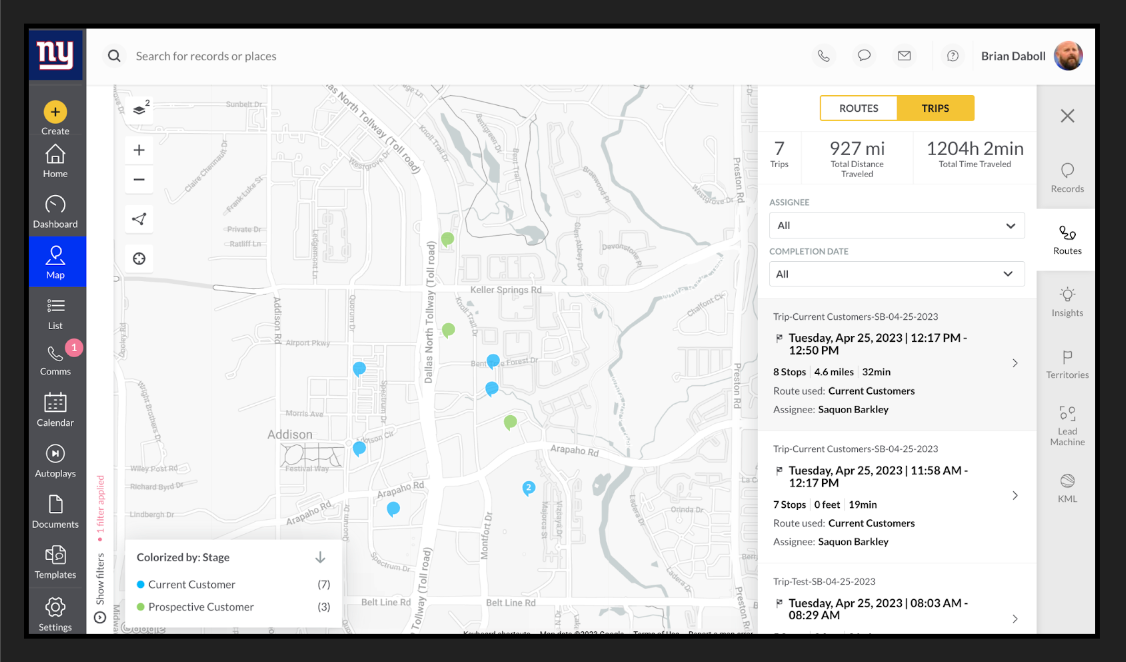Click the 7 Trips count
The image size is (1126, 662).
[x=779, y=153]
